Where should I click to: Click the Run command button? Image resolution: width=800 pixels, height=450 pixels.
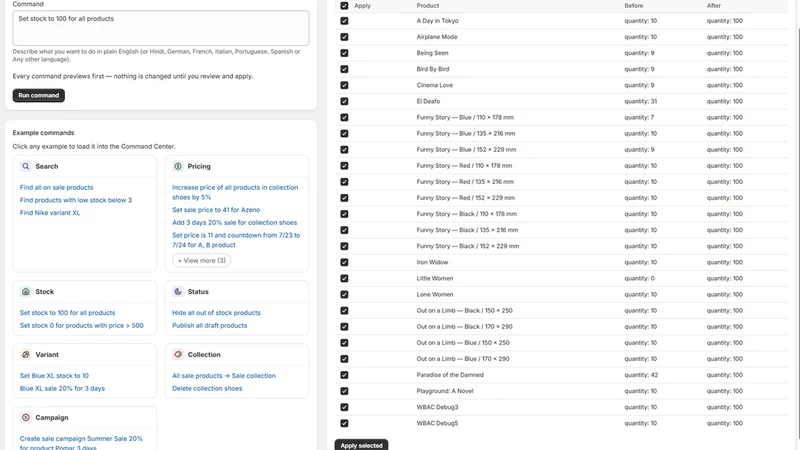click(39, 95)
